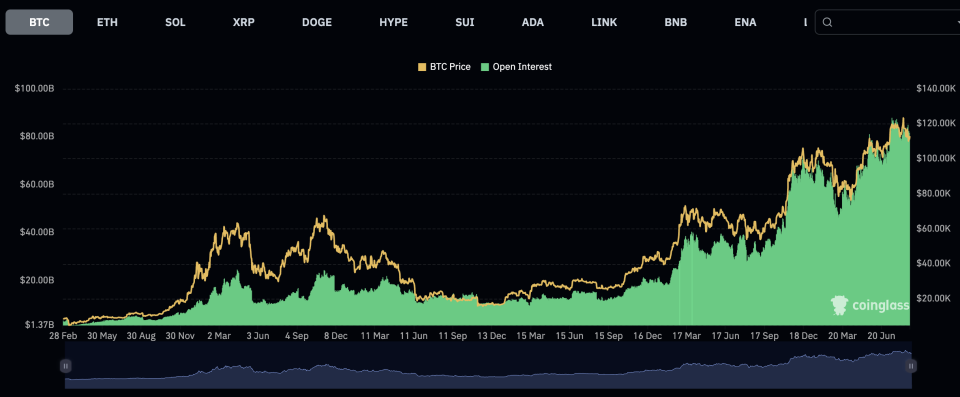Choose the DOGE tab
This screenshot has height=397, width=960.
tap(317, 22)
